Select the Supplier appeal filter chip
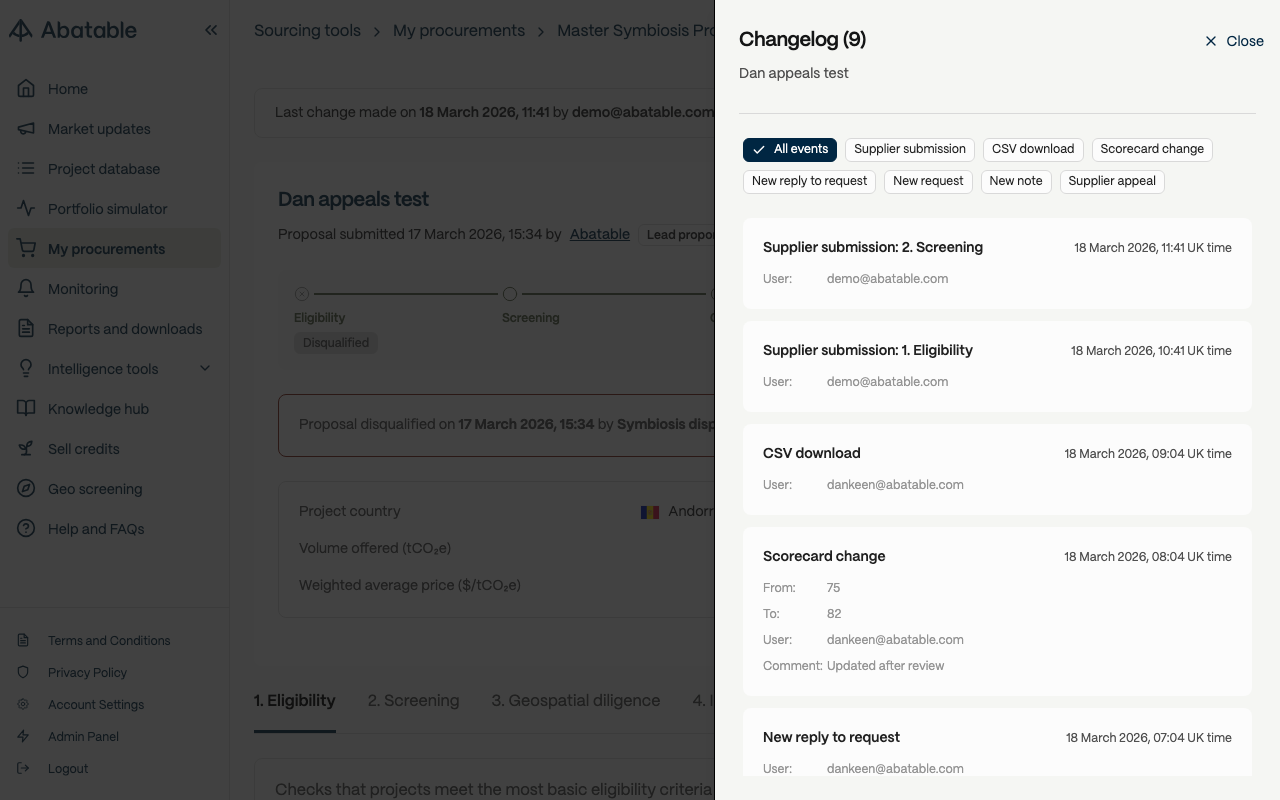Image resolution: width=1280 pixels, height=800 pixels. [x=1112, y=182]
